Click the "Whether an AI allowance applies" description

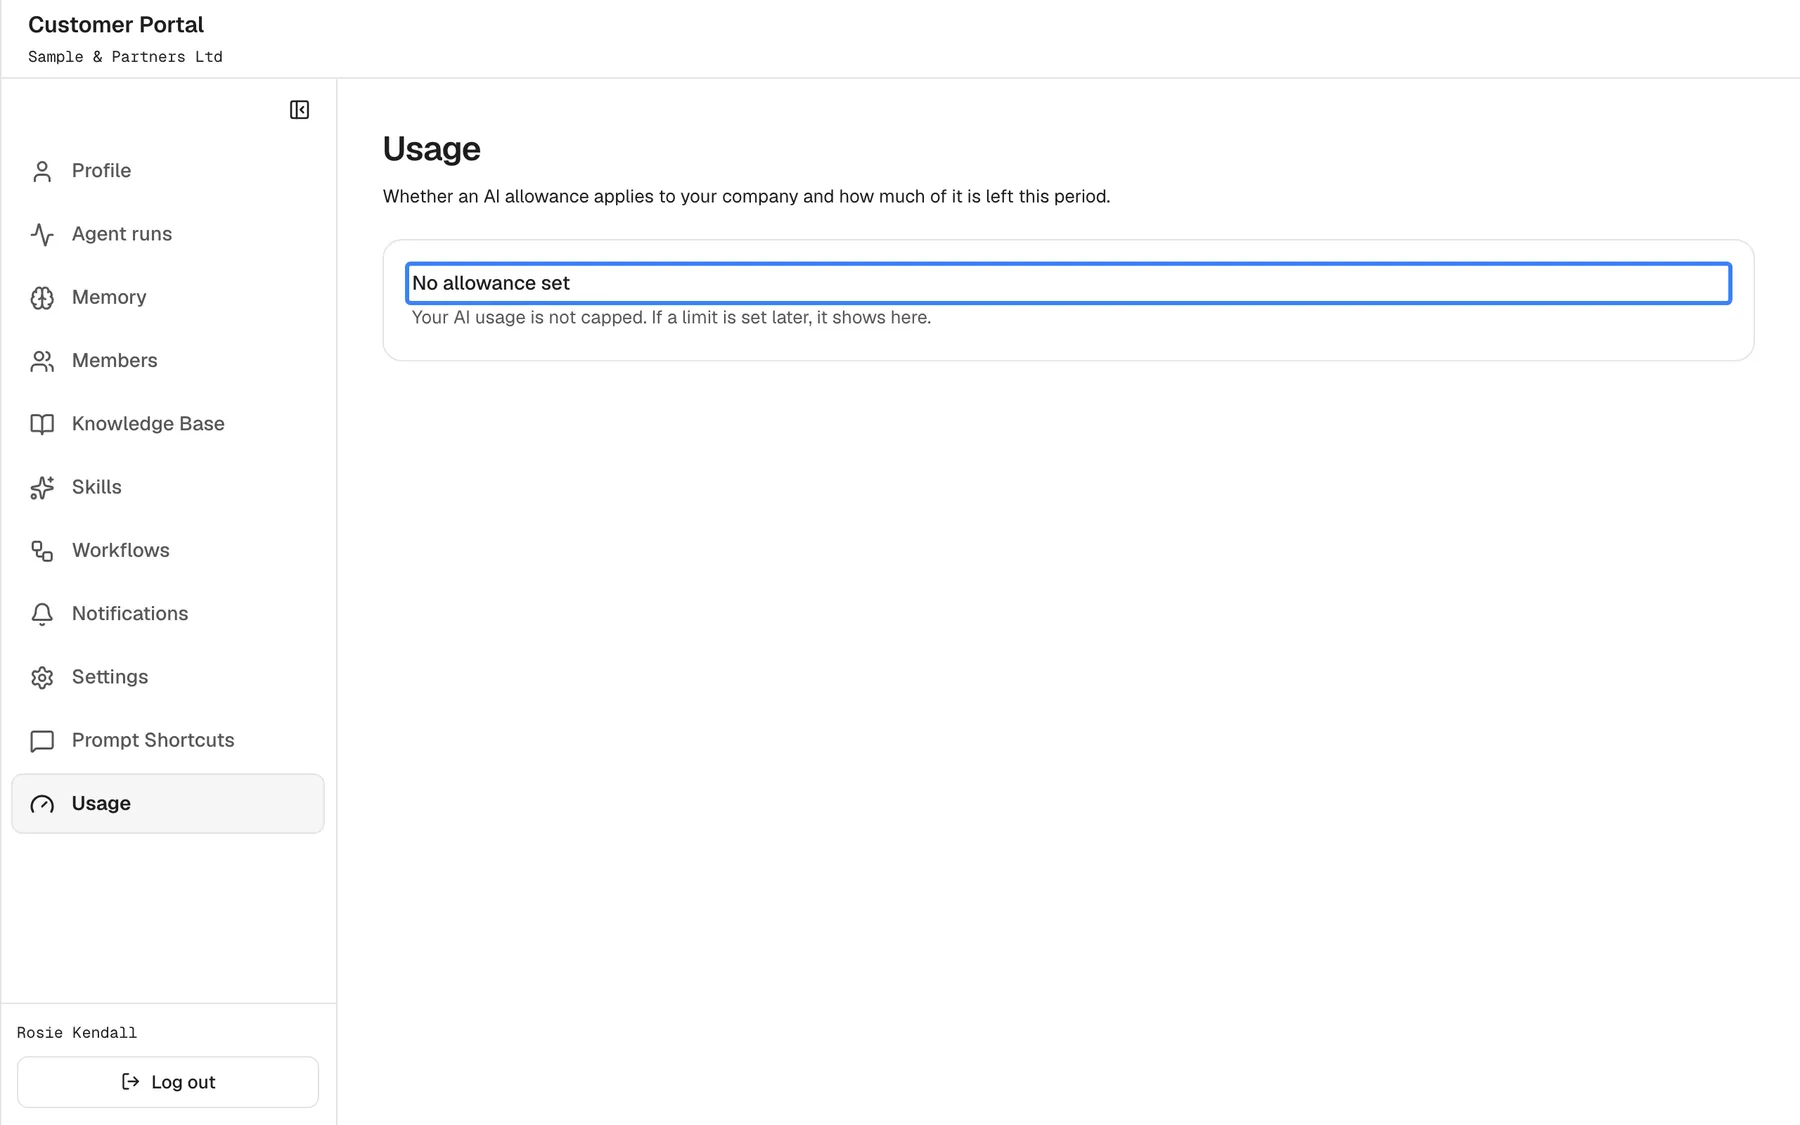tap(746, 196)
